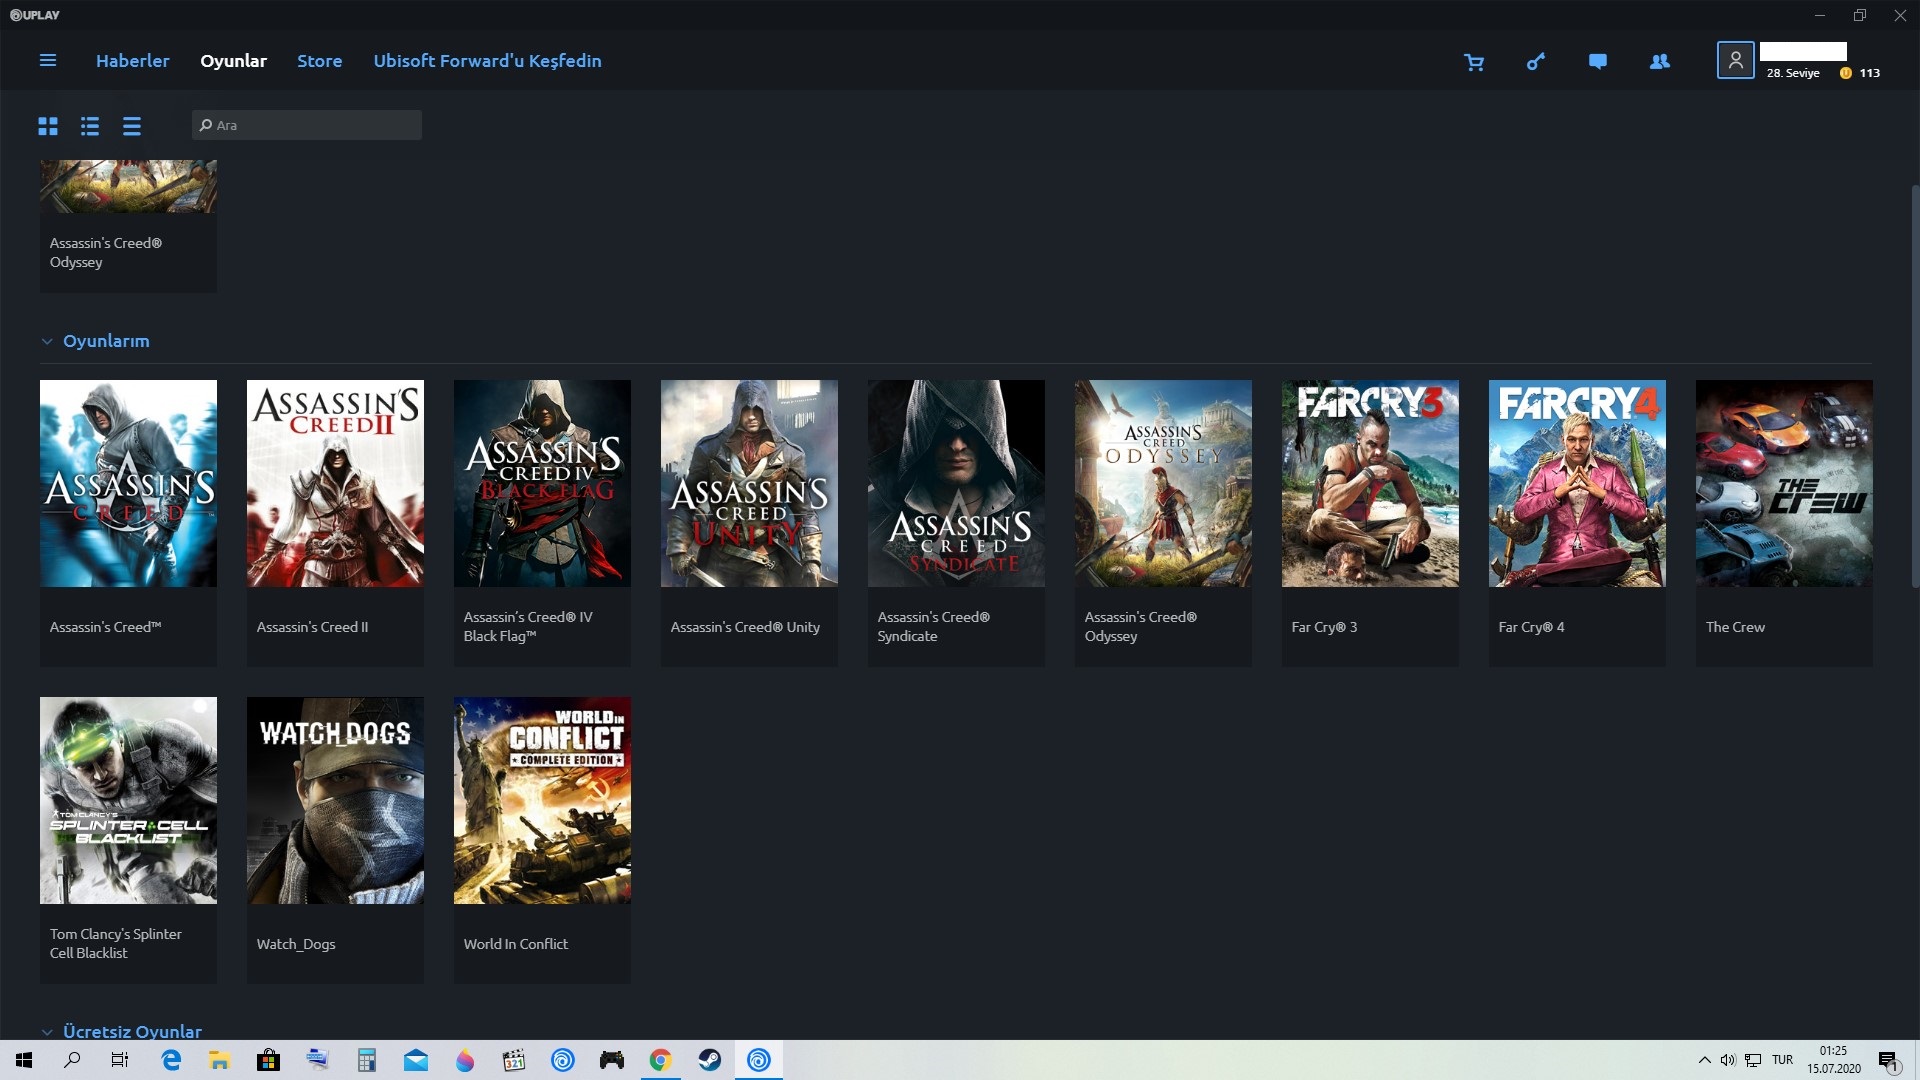Click the Ara search field
This screenshot has height=1080, width=1920.
pyautogui.click(x=307, y=125)
